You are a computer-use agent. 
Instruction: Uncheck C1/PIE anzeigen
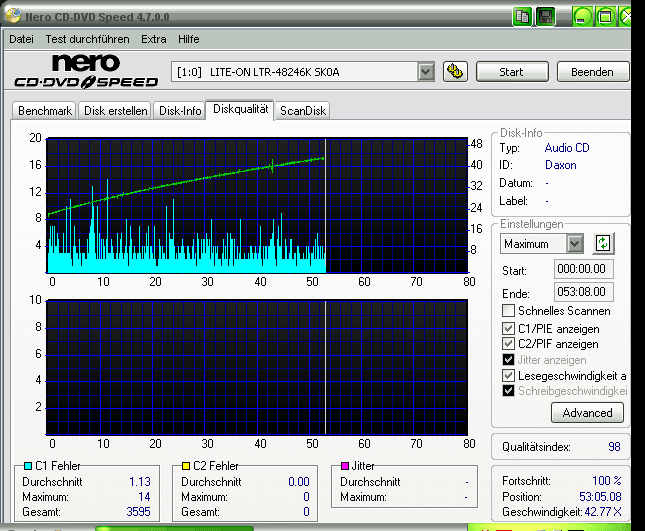click(508, 328)
